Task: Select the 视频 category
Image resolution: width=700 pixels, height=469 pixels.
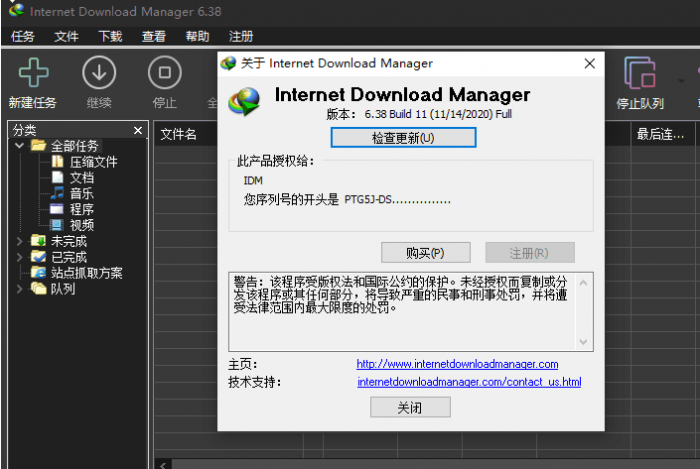Action: pos(82,225)
